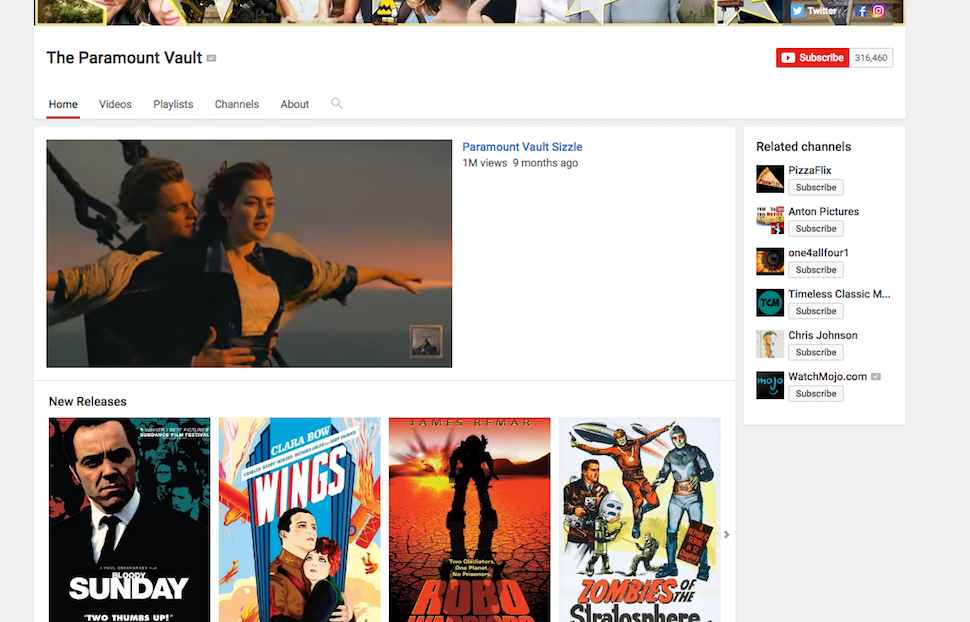
Task: Open the Twitter link in banner
Action: (x=814, y=11)
